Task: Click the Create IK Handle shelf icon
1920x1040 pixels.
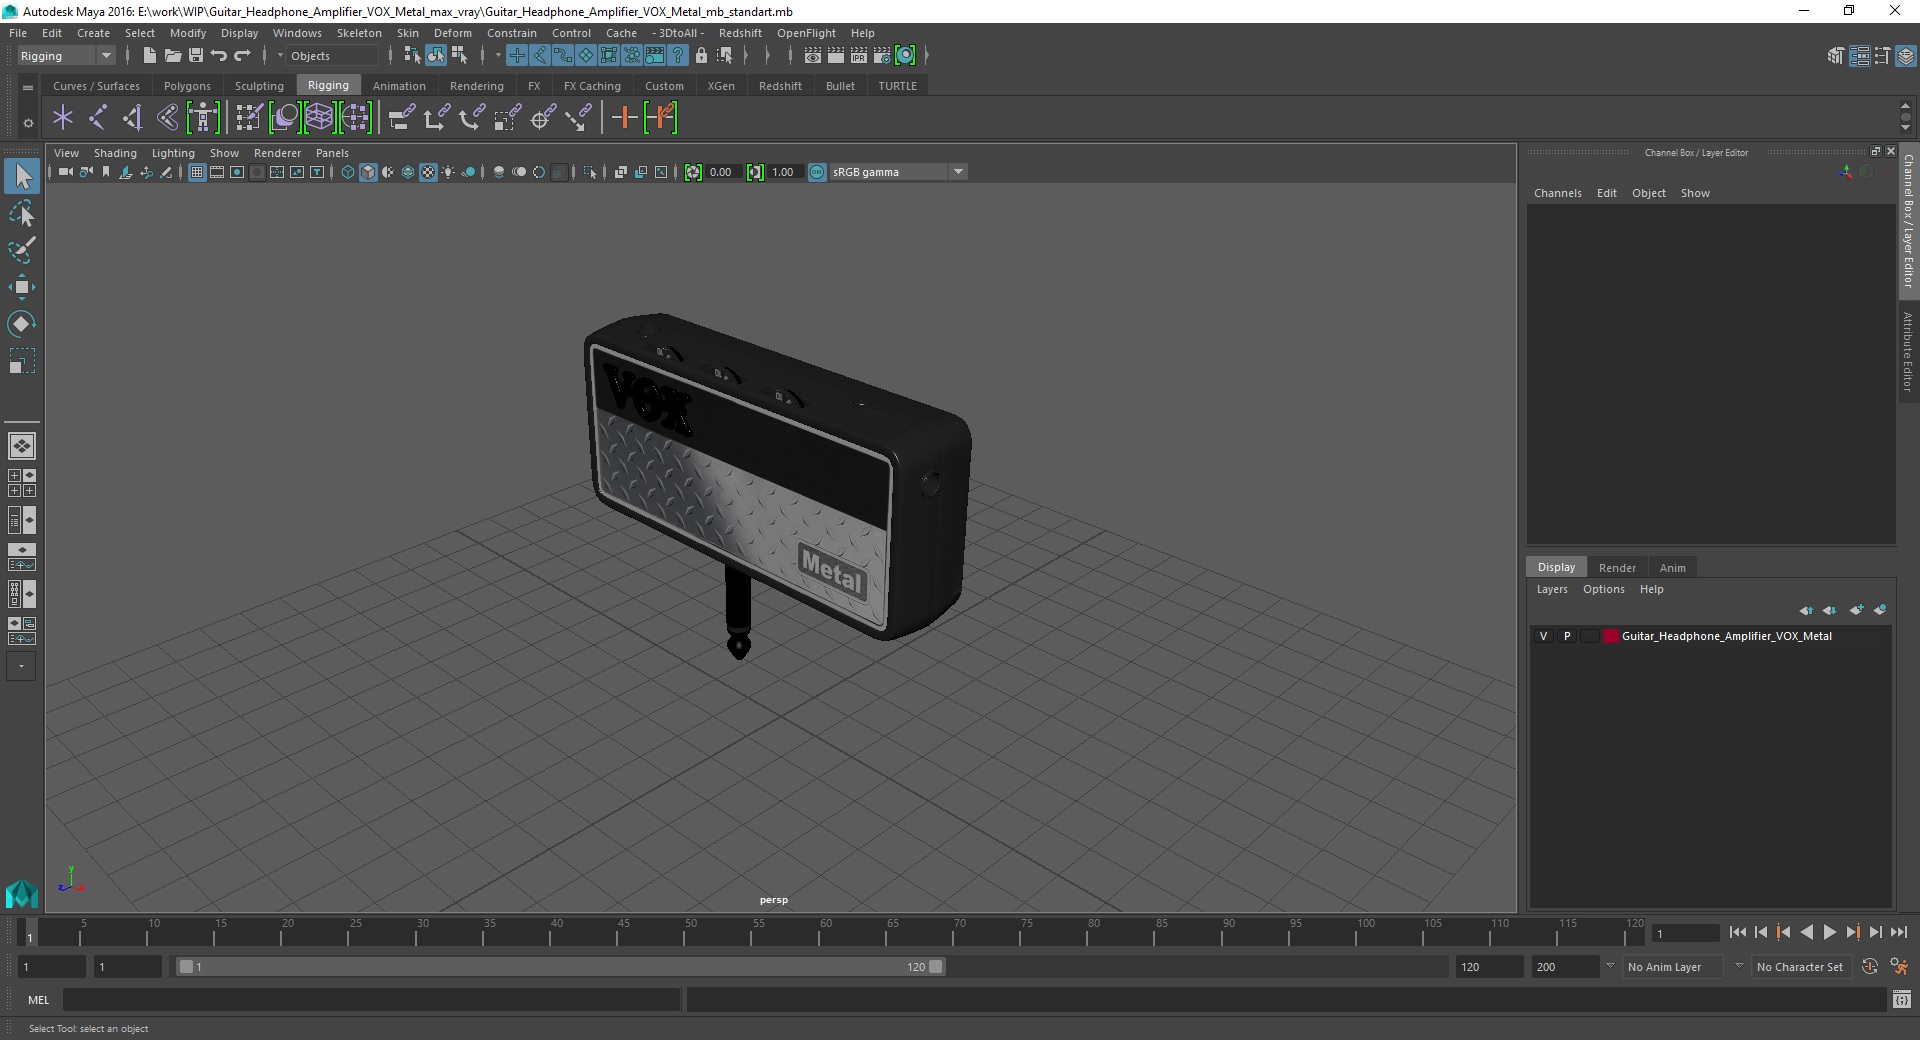Action: pyautogui.click(x=133, y=118)
